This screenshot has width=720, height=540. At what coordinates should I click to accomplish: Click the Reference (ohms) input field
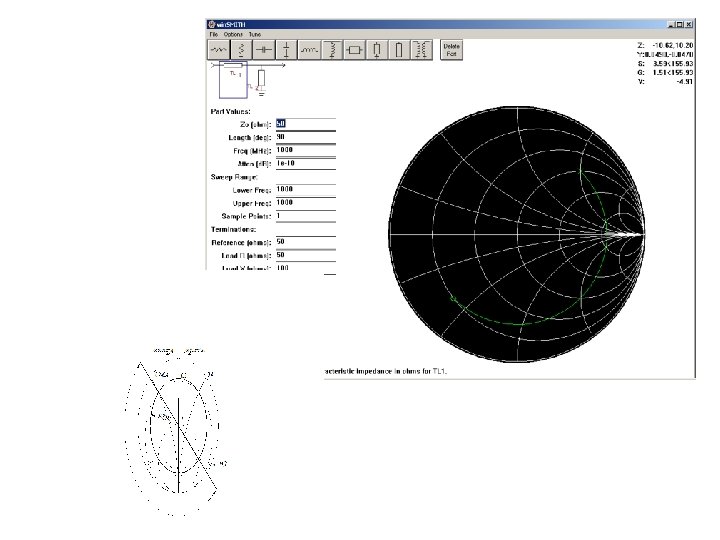coord(306,242)
